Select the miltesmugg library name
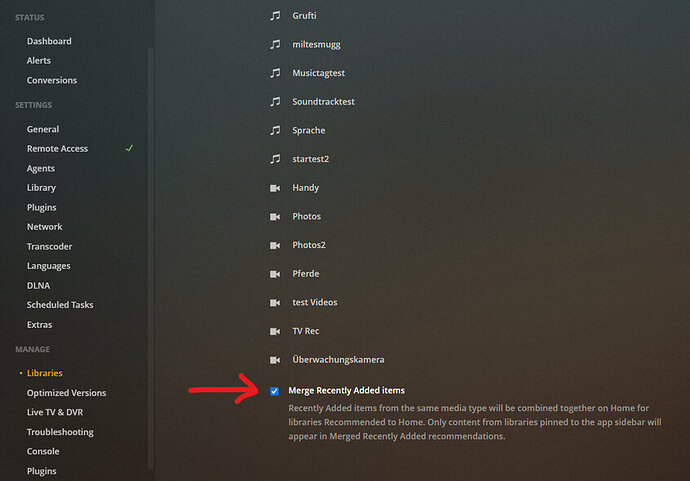 pos(316,44)
